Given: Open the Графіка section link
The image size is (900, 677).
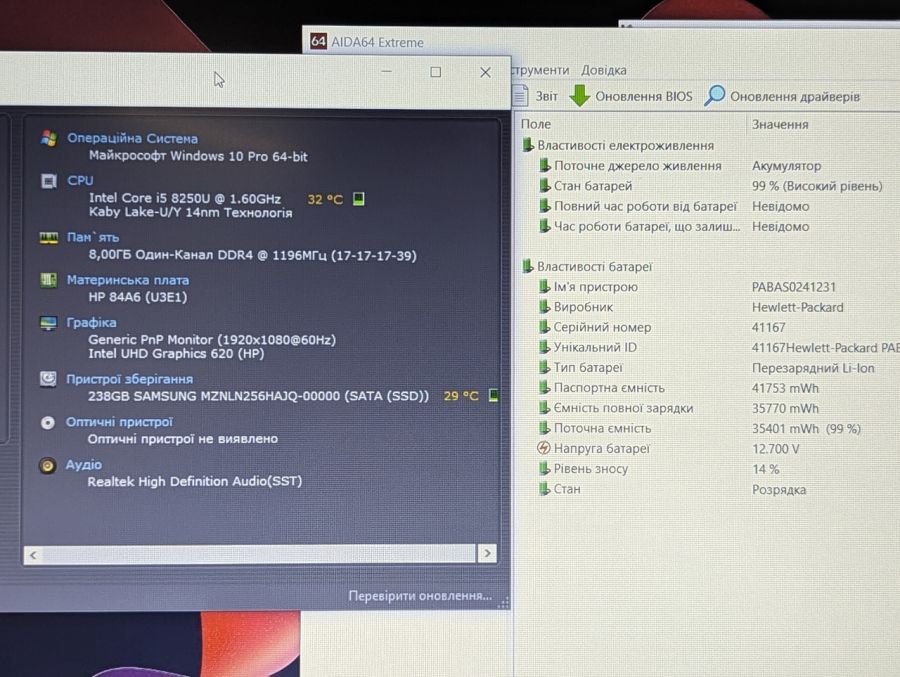Looking at the screenshot, I should pyautogui.click(x=91, y=322).
